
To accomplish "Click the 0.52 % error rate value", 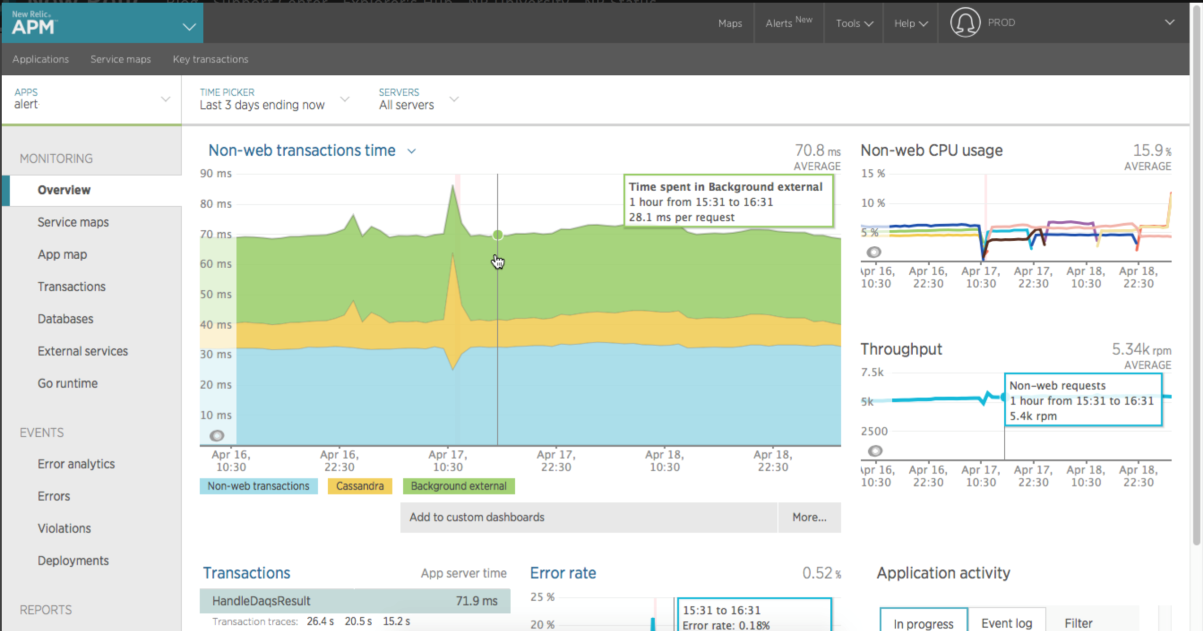I will point(821,573).
